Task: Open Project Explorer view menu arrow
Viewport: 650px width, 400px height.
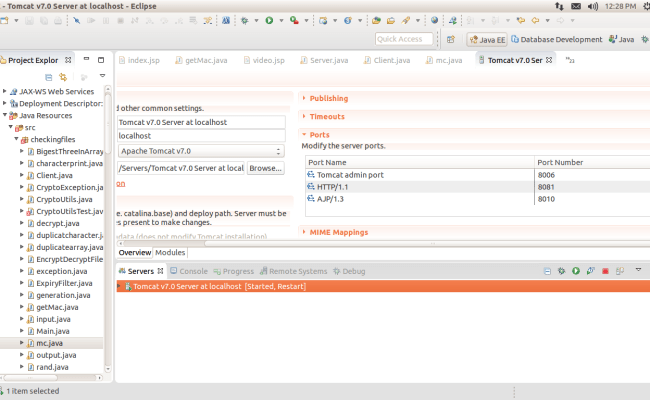Action: 102,76
